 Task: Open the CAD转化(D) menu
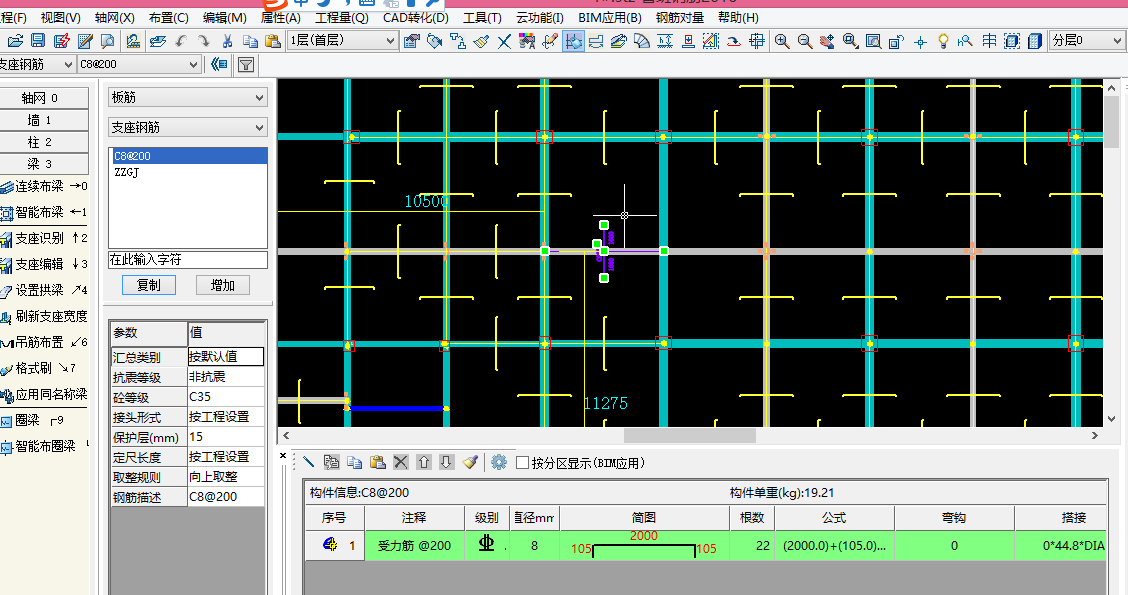point(416,17)
